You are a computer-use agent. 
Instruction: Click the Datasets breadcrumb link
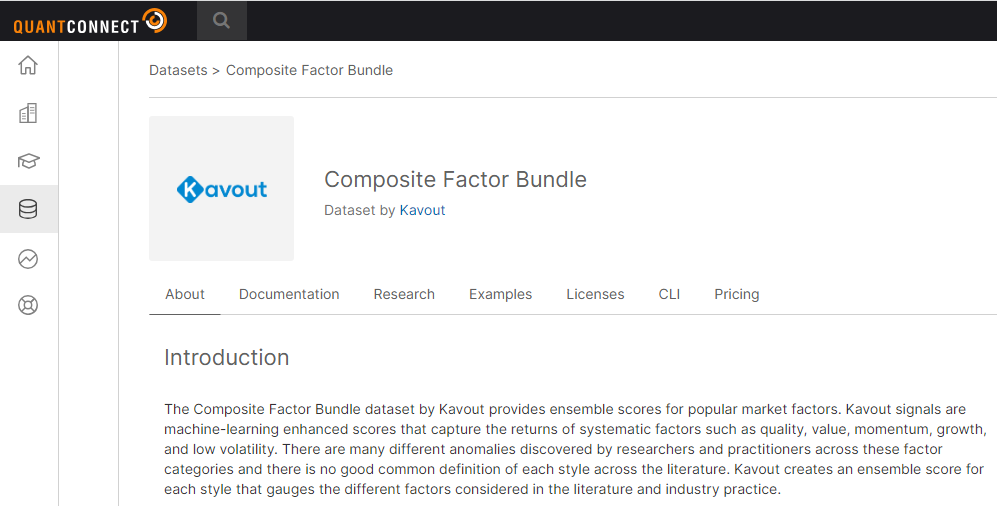point(178,71)
